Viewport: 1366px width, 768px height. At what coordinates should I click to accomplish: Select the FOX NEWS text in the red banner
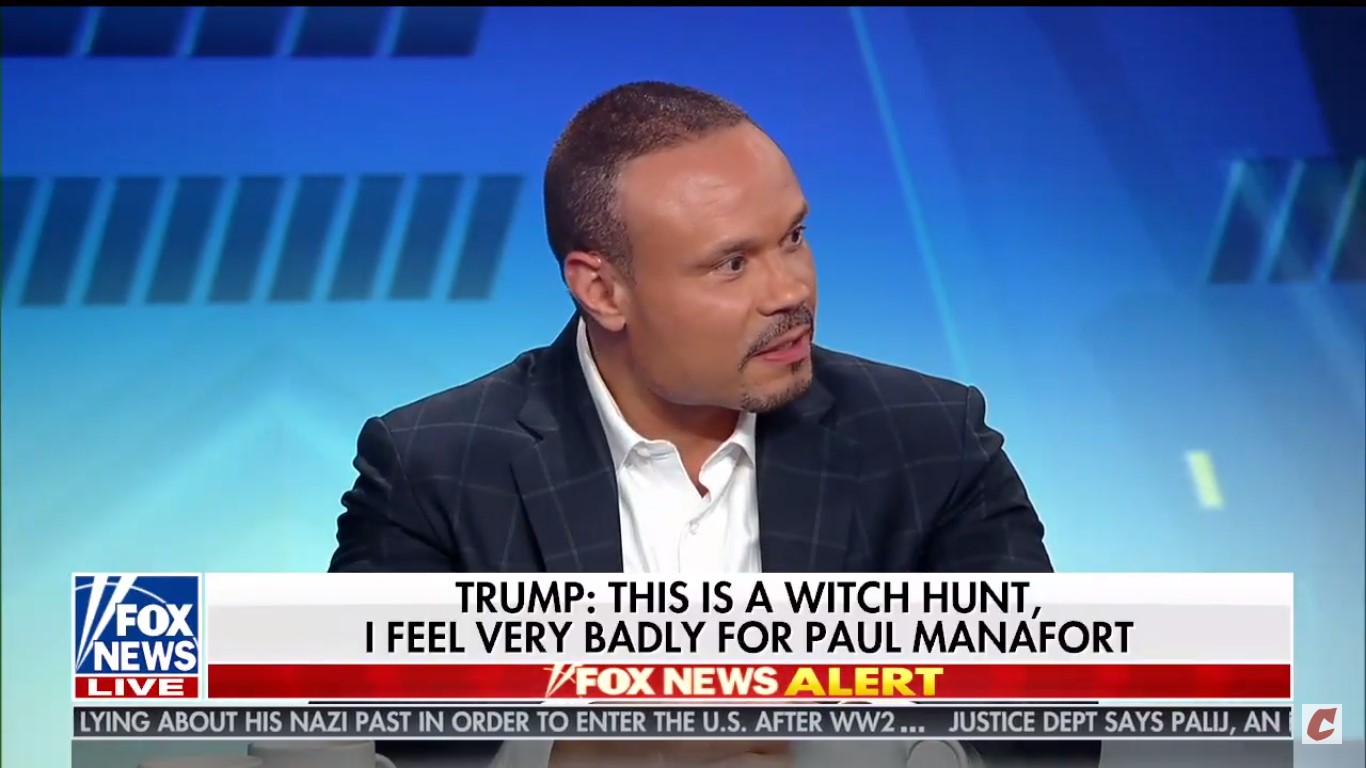(x=676, y=682)
